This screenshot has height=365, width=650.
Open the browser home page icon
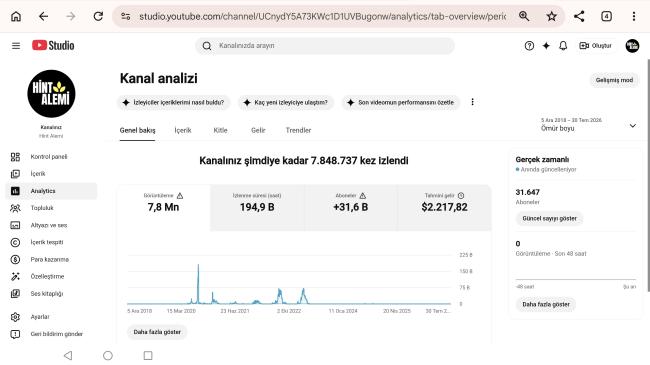pos(16,17)
